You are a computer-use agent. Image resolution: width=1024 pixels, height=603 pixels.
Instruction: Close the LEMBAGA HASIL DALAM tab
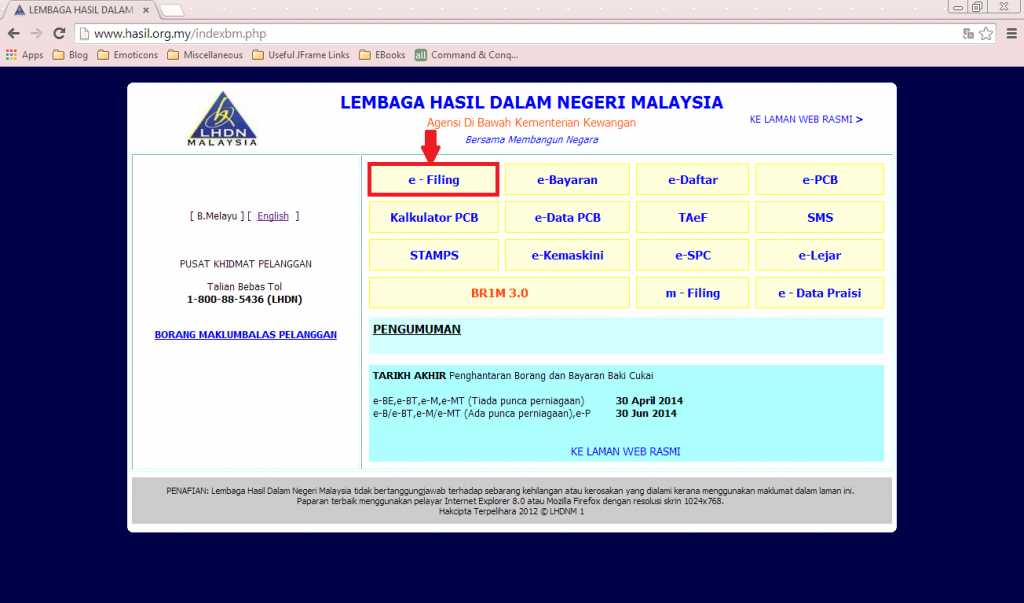click(146, 10)
